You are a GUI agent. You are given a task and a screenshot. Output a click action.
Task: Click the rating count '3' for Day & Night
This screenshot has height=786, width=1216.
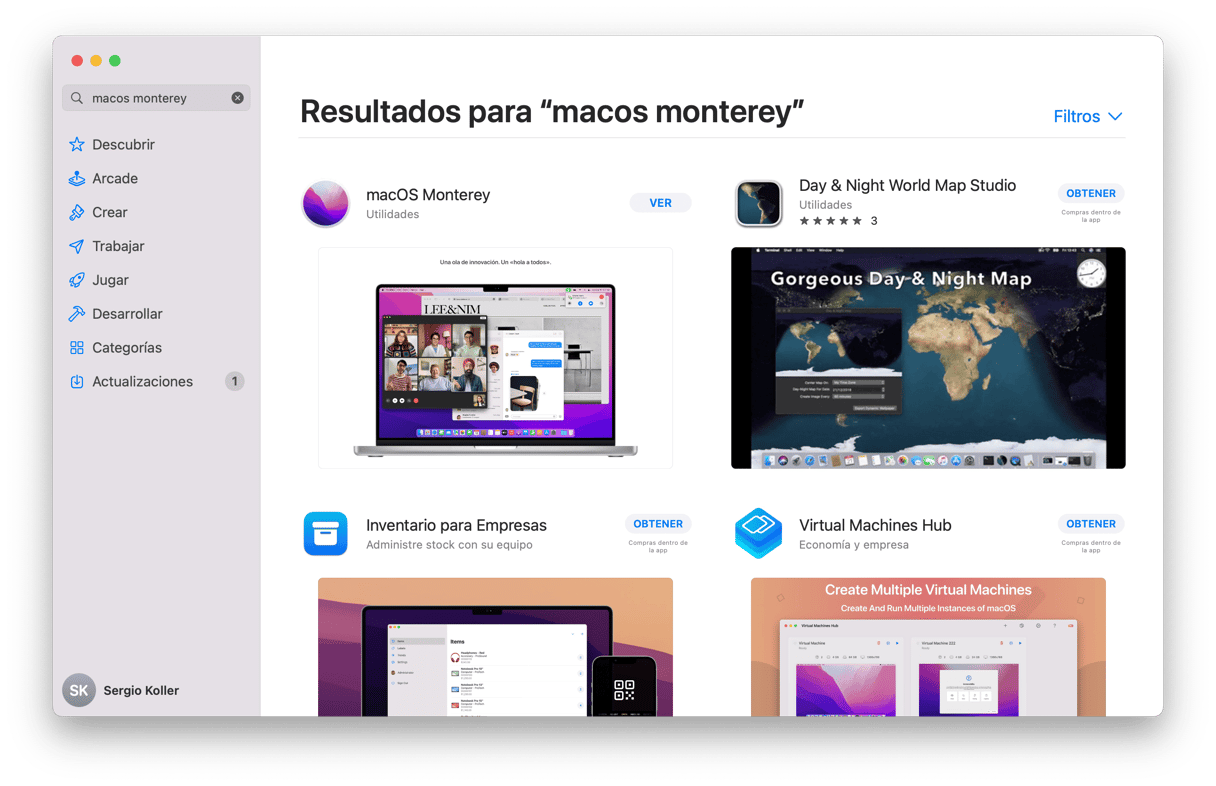874,221
